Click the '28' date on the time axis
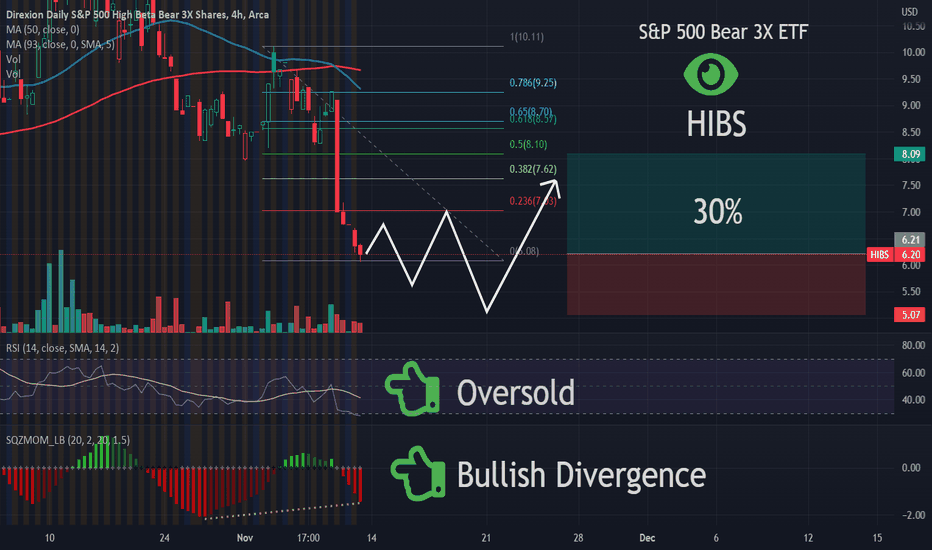This screenshot has width=932, height=550. click(578, 538)
